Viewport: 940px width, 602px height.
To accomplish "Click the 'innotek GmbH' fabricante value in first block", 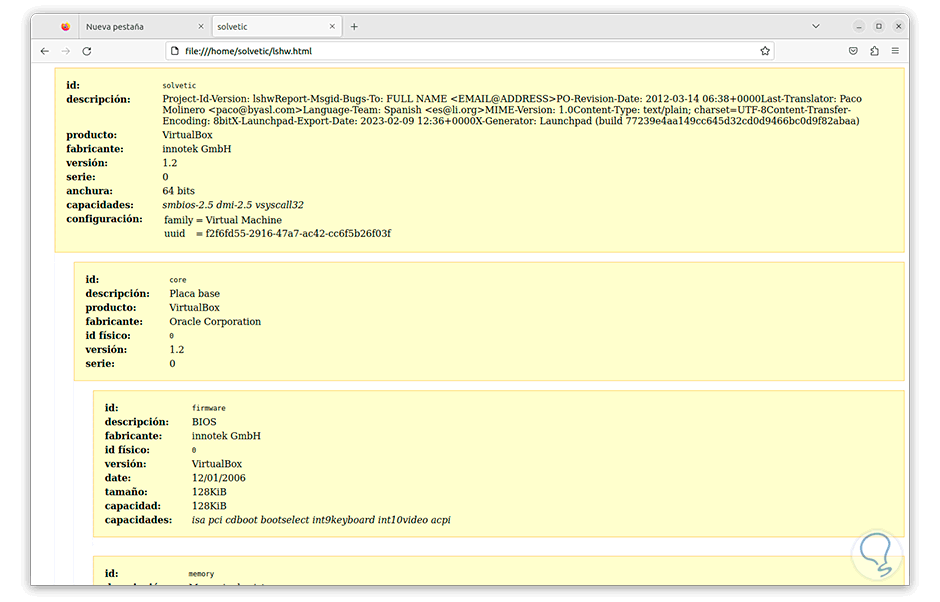I will click(x=197, y=149).
